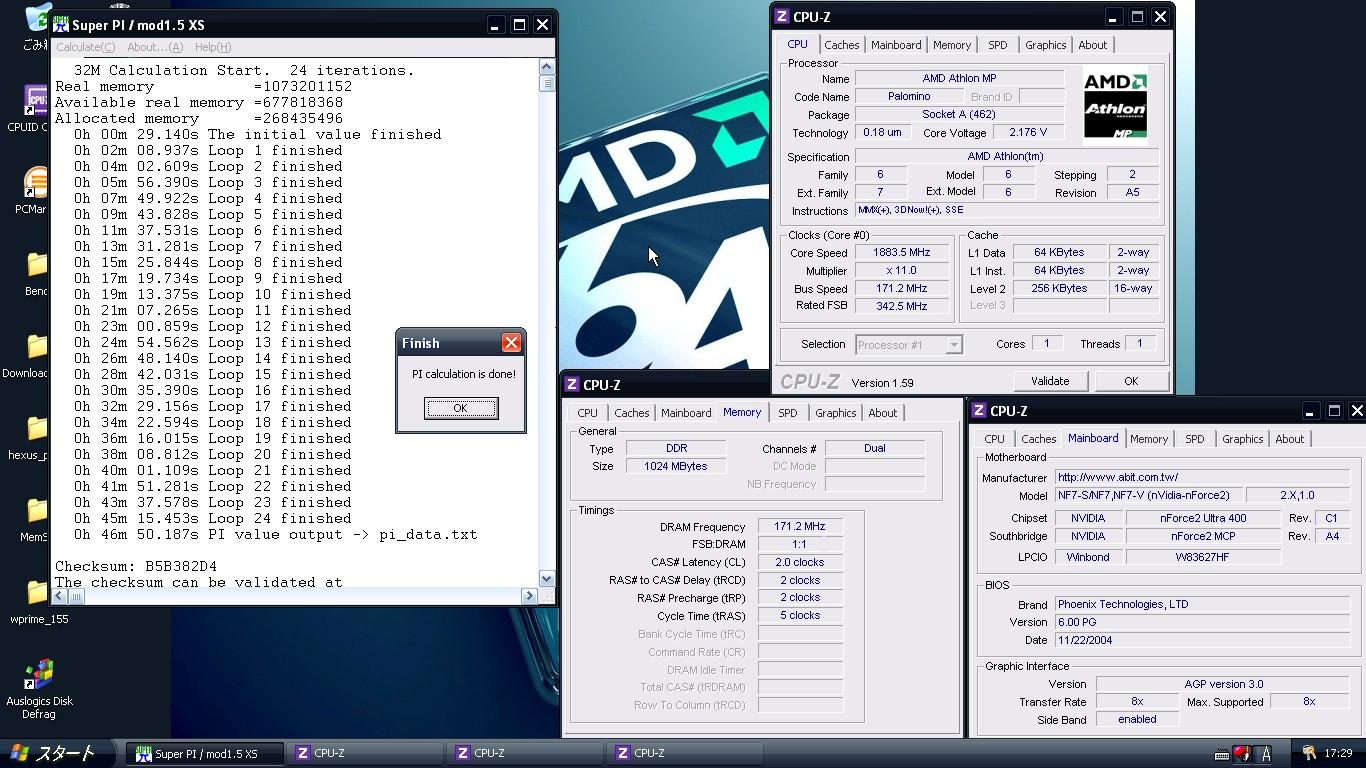
Task: Click the Loop 24 finished line
Action: click(x=213, y=518)
